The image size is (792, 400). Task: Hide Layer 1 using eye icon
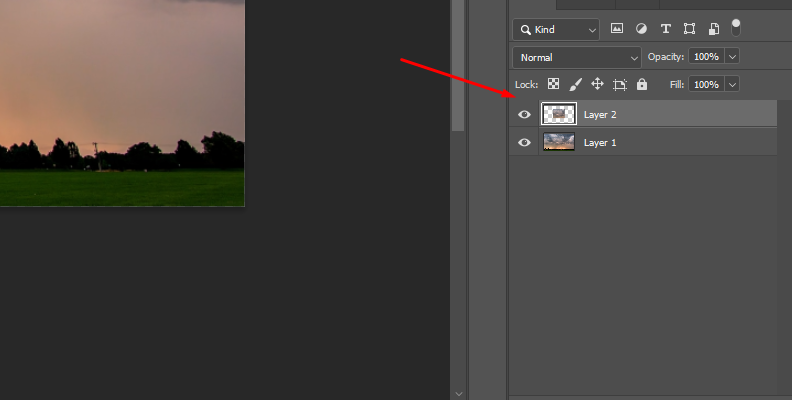(524, 143)
